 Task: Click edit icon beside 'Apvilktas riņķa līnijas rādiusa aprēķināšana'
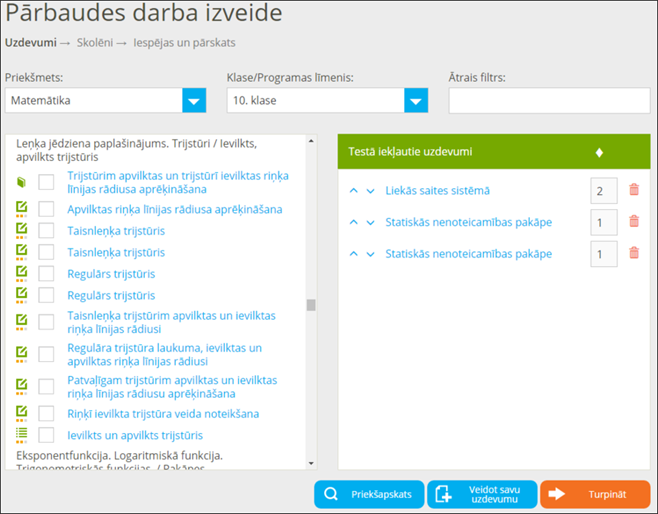tap(21, 209)
